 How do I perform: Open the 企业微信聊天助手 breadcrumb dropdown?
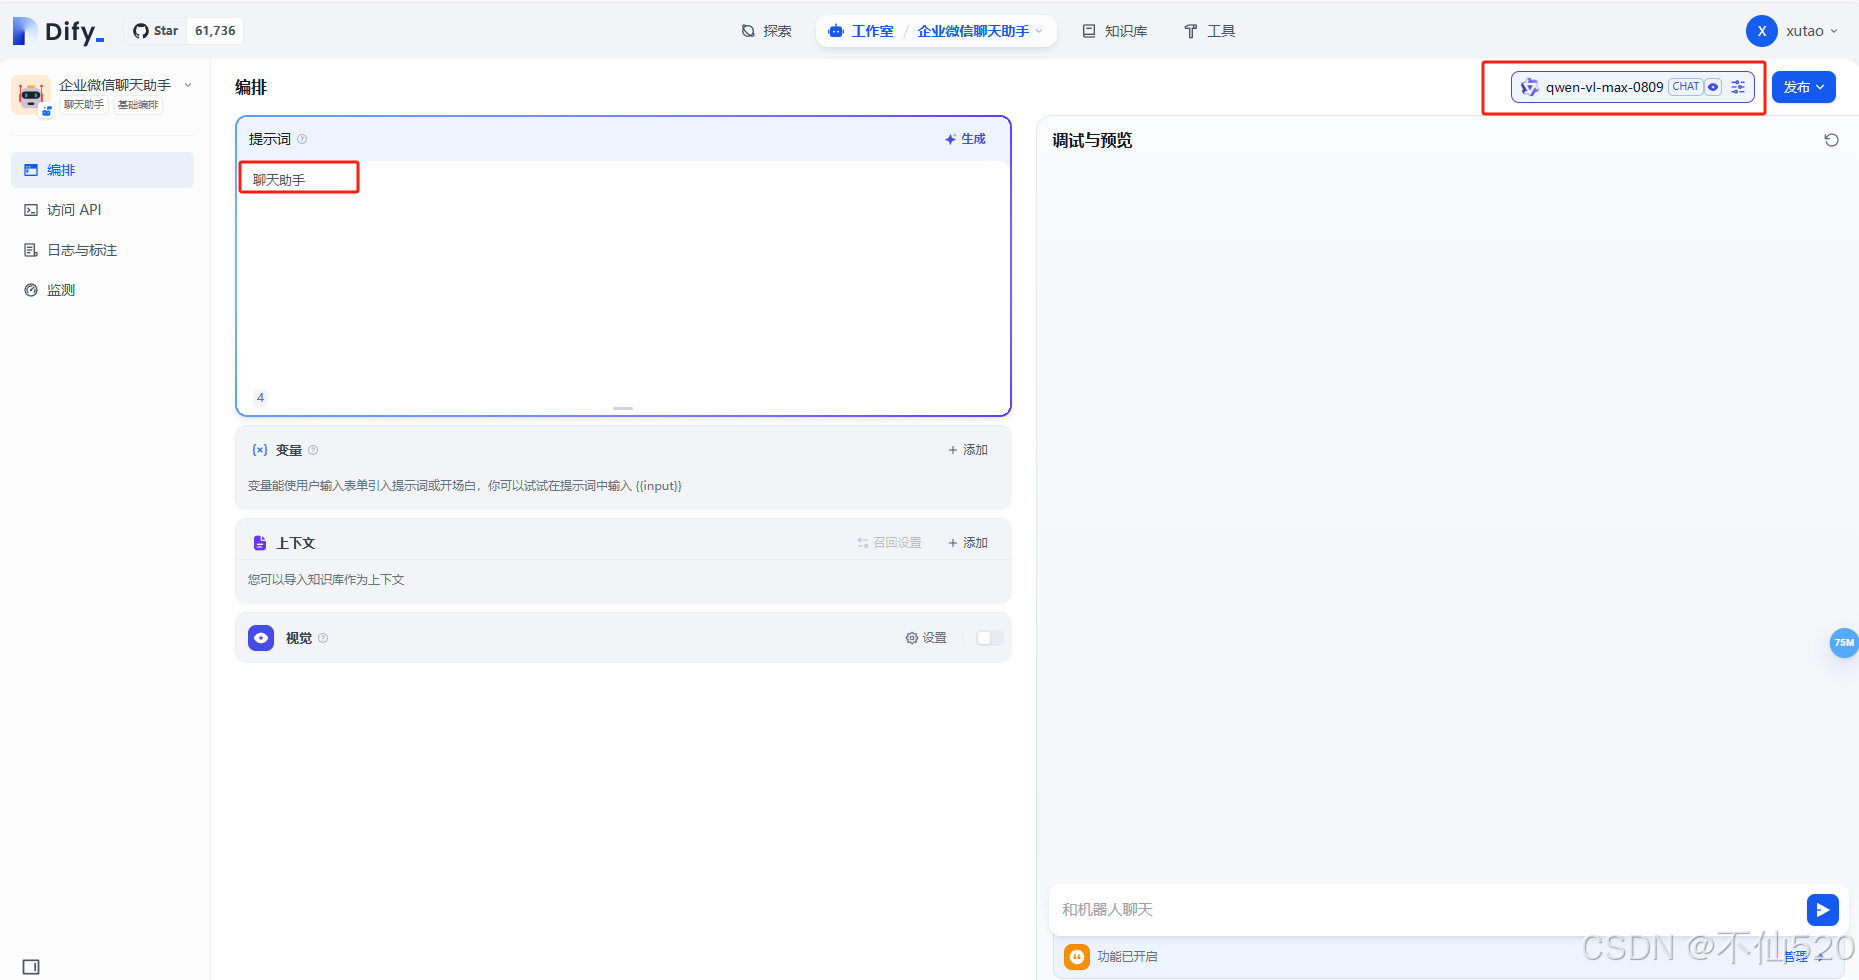click(x=1040, y=31)
